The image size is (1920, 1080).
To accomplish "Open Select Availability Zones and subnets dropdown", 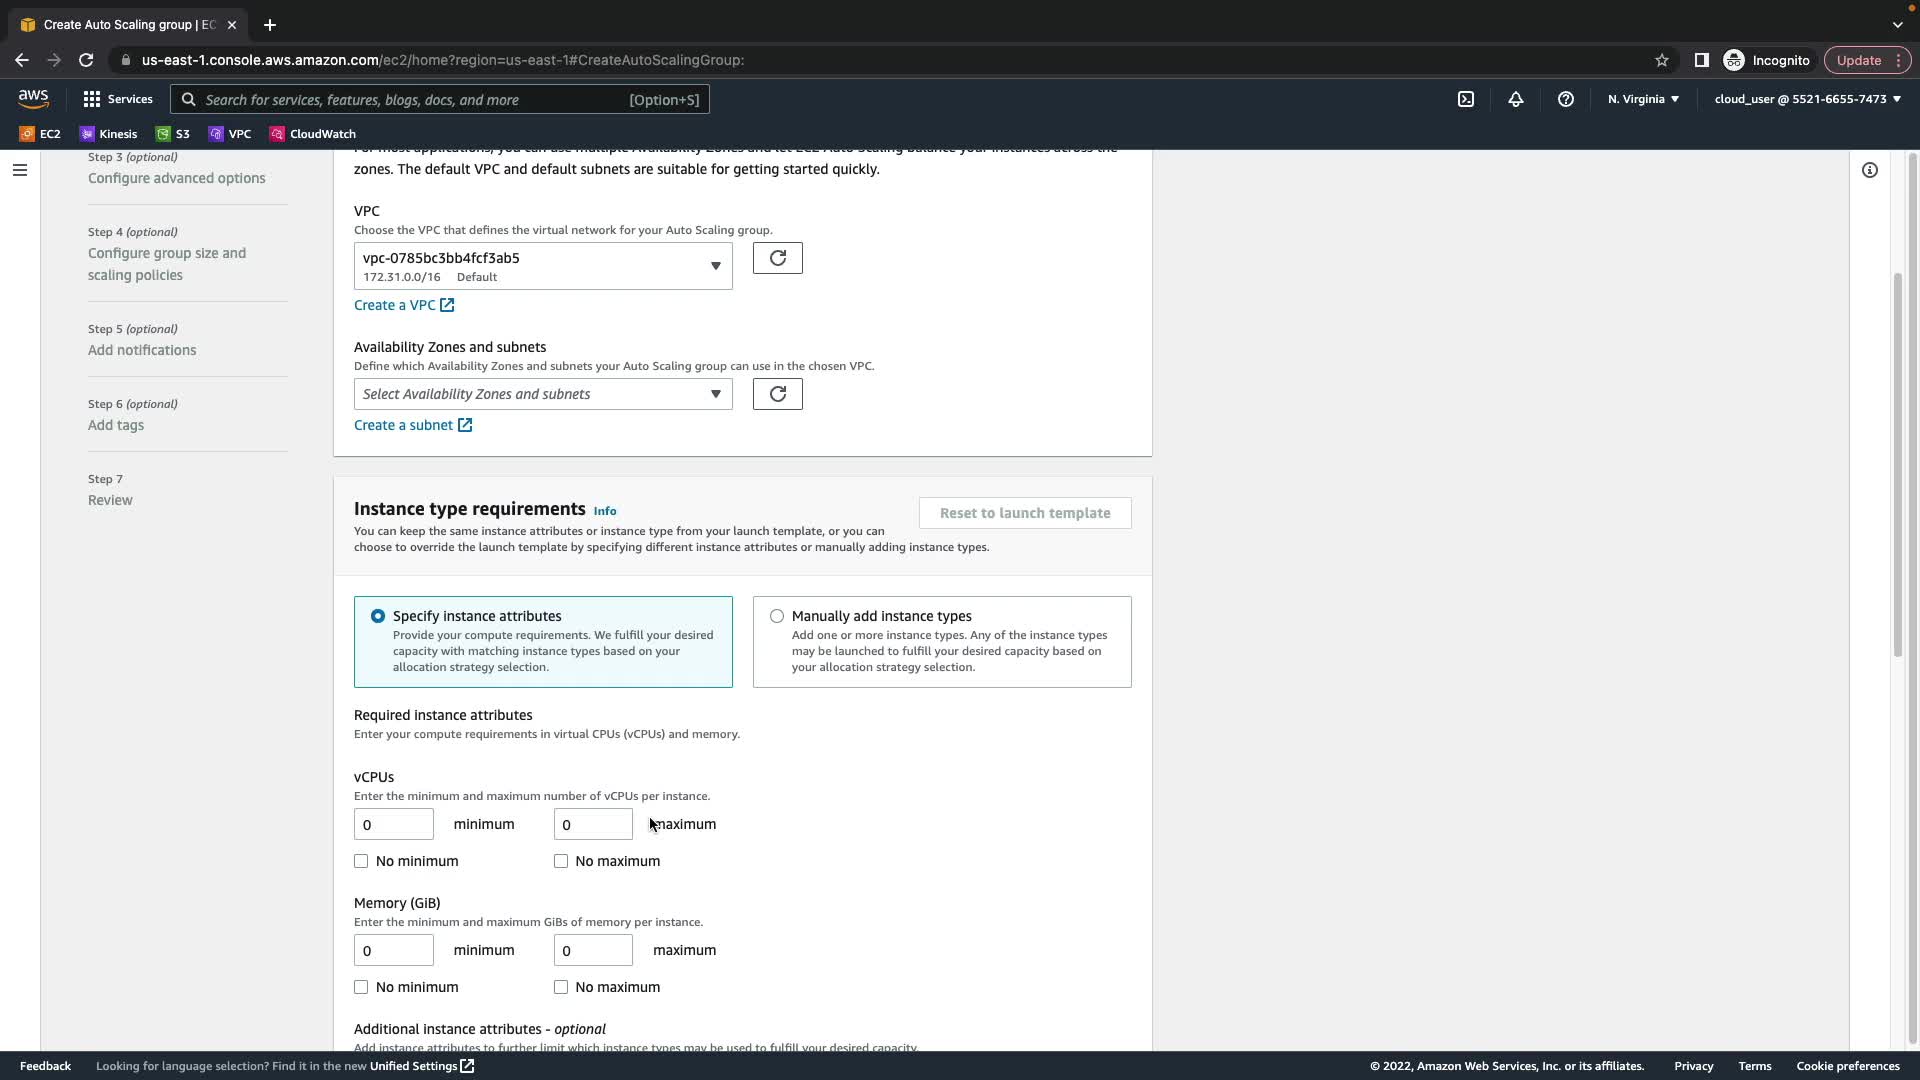I will [542, 394].
